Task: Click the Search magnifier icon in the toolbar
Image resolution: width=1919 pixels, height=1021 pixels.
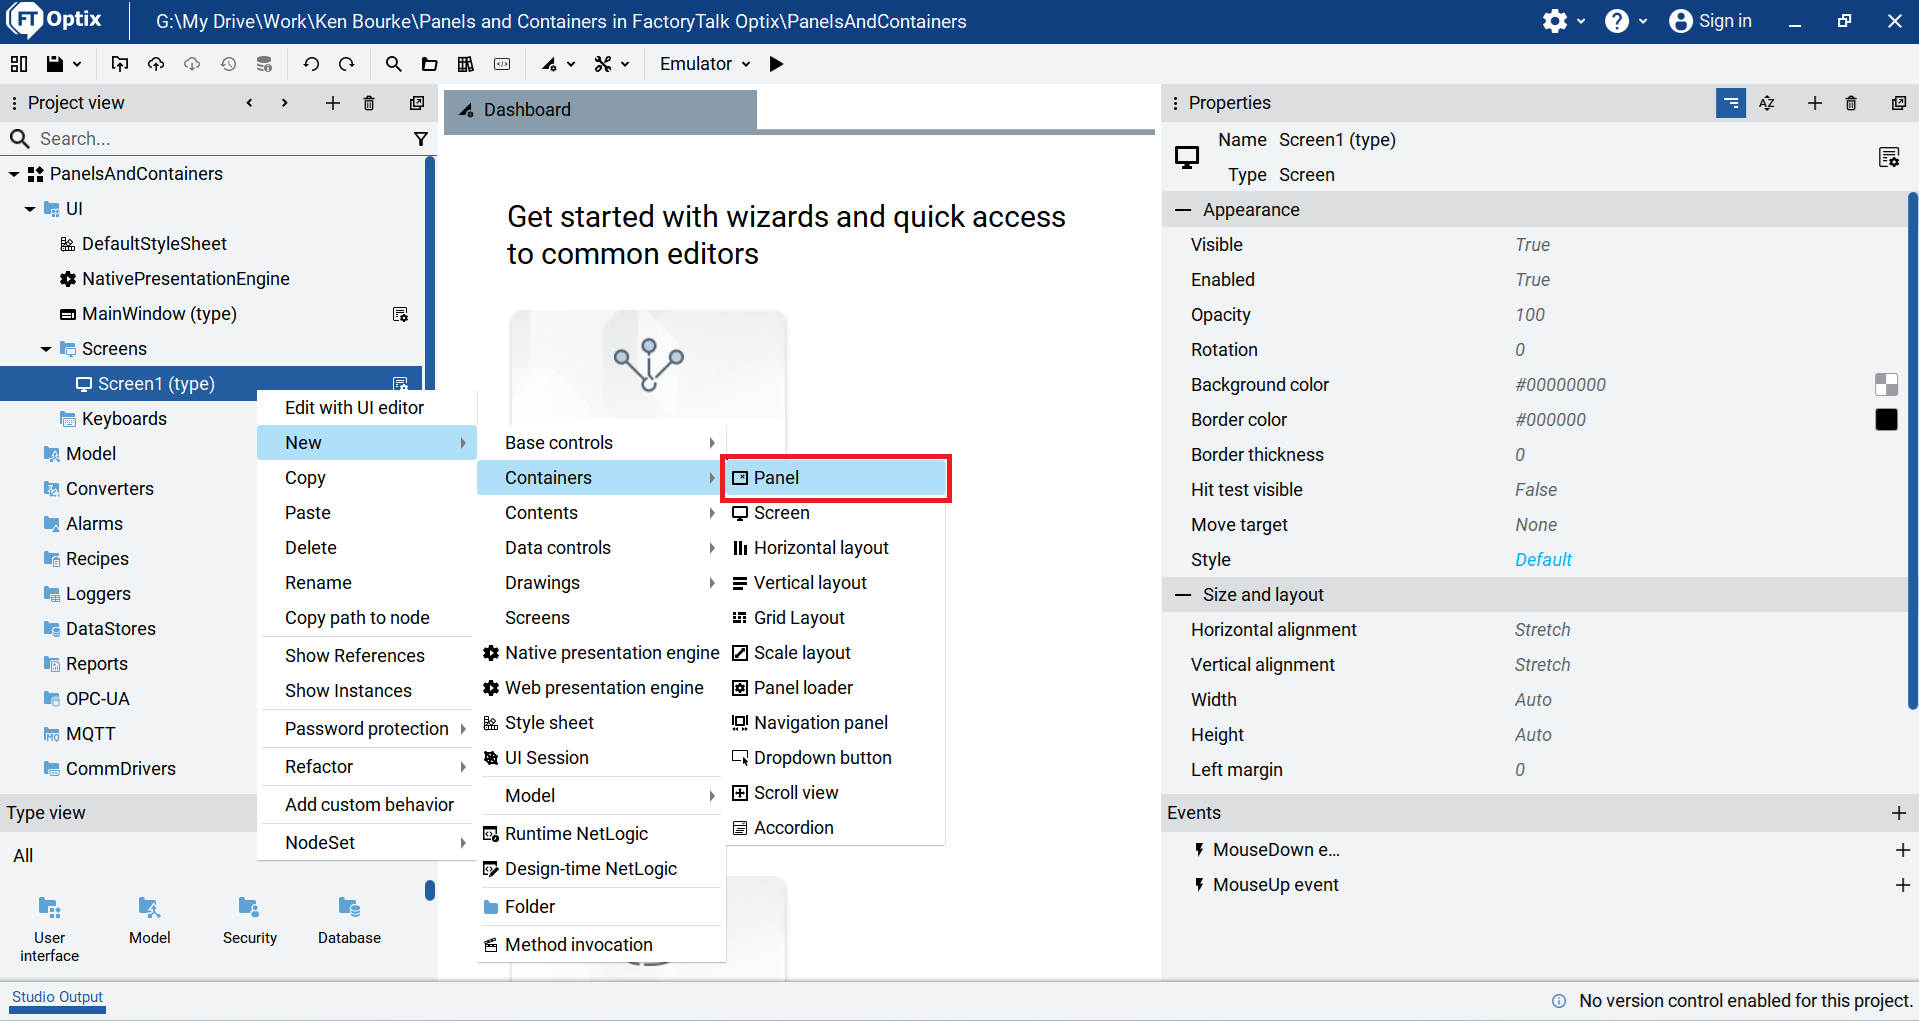Action: pos(394,64)
